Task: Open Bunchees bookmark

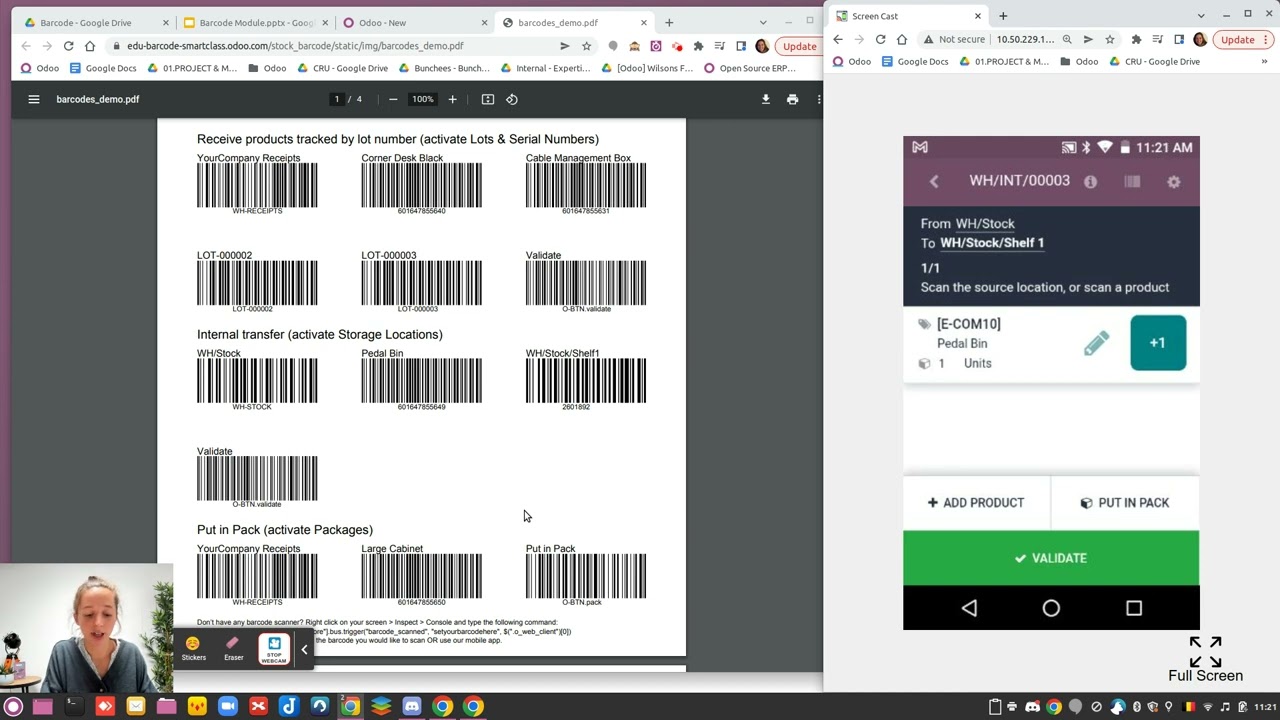Action: tap(444, 68)
